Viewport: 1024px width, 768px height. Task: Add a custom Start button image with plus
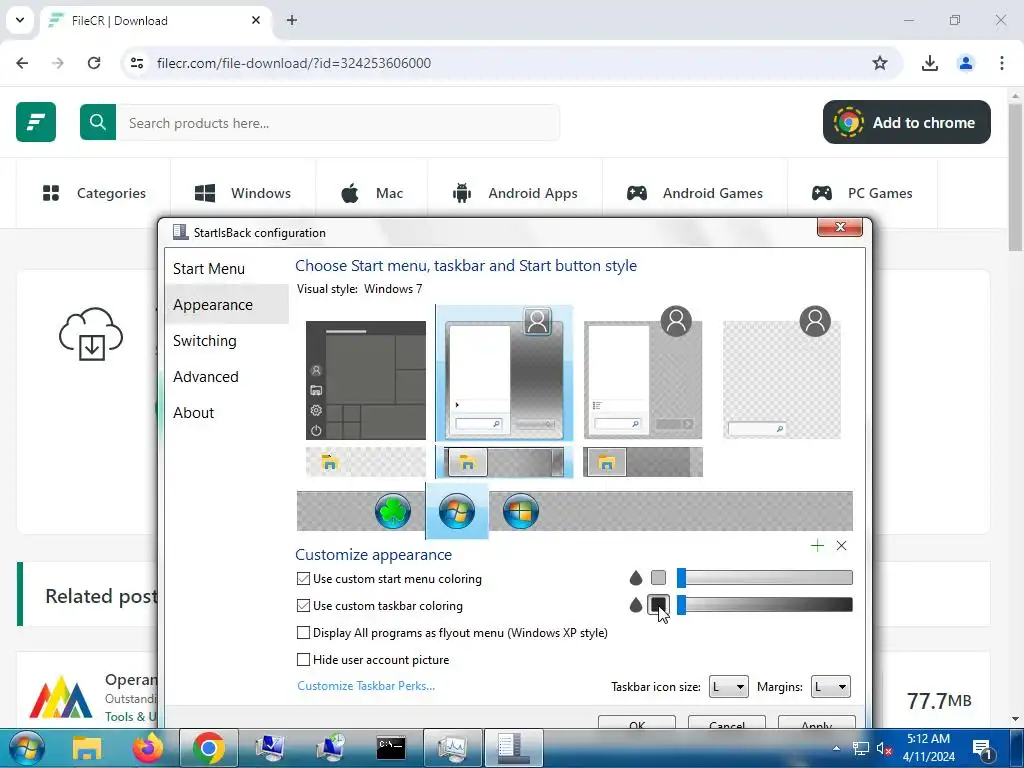[x=817, y=545]
